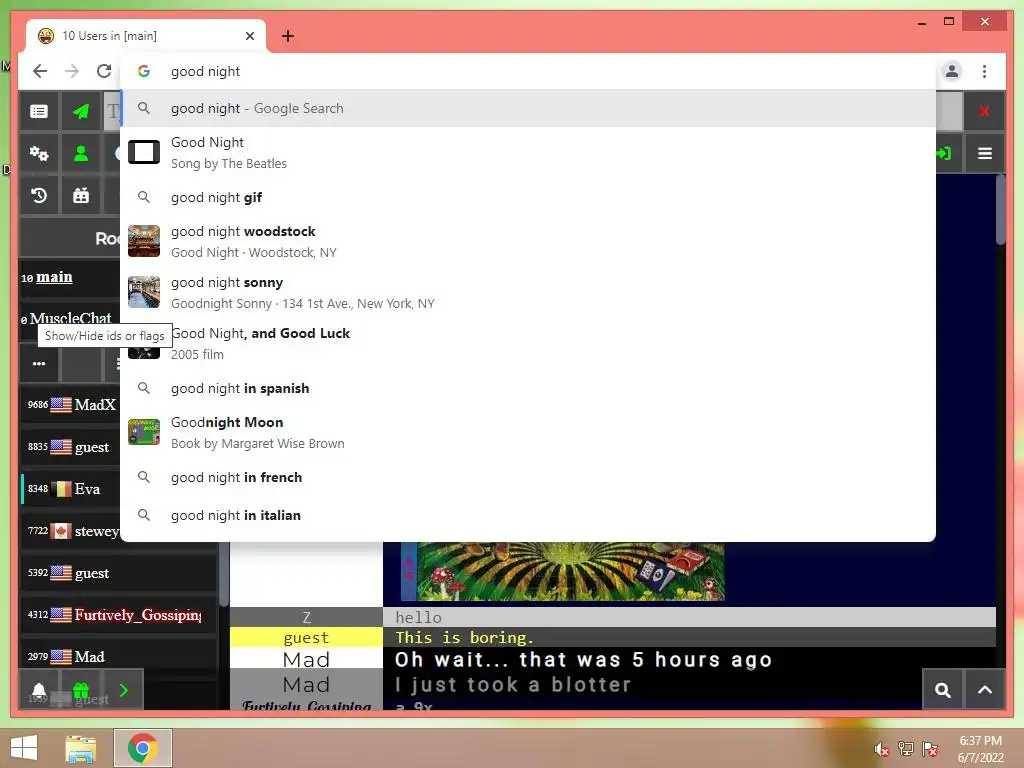Click the user list scrollbar

223,575
